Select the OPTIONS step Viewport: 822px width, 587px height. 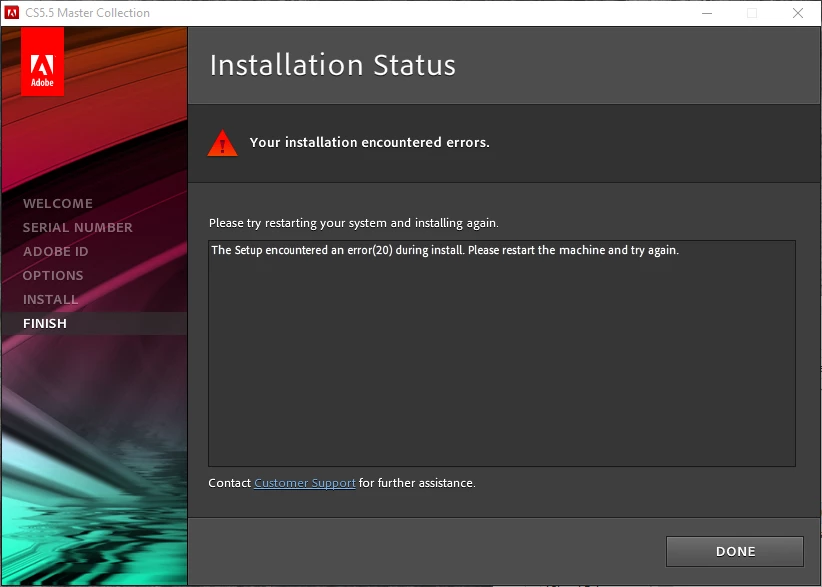point(53,276)
